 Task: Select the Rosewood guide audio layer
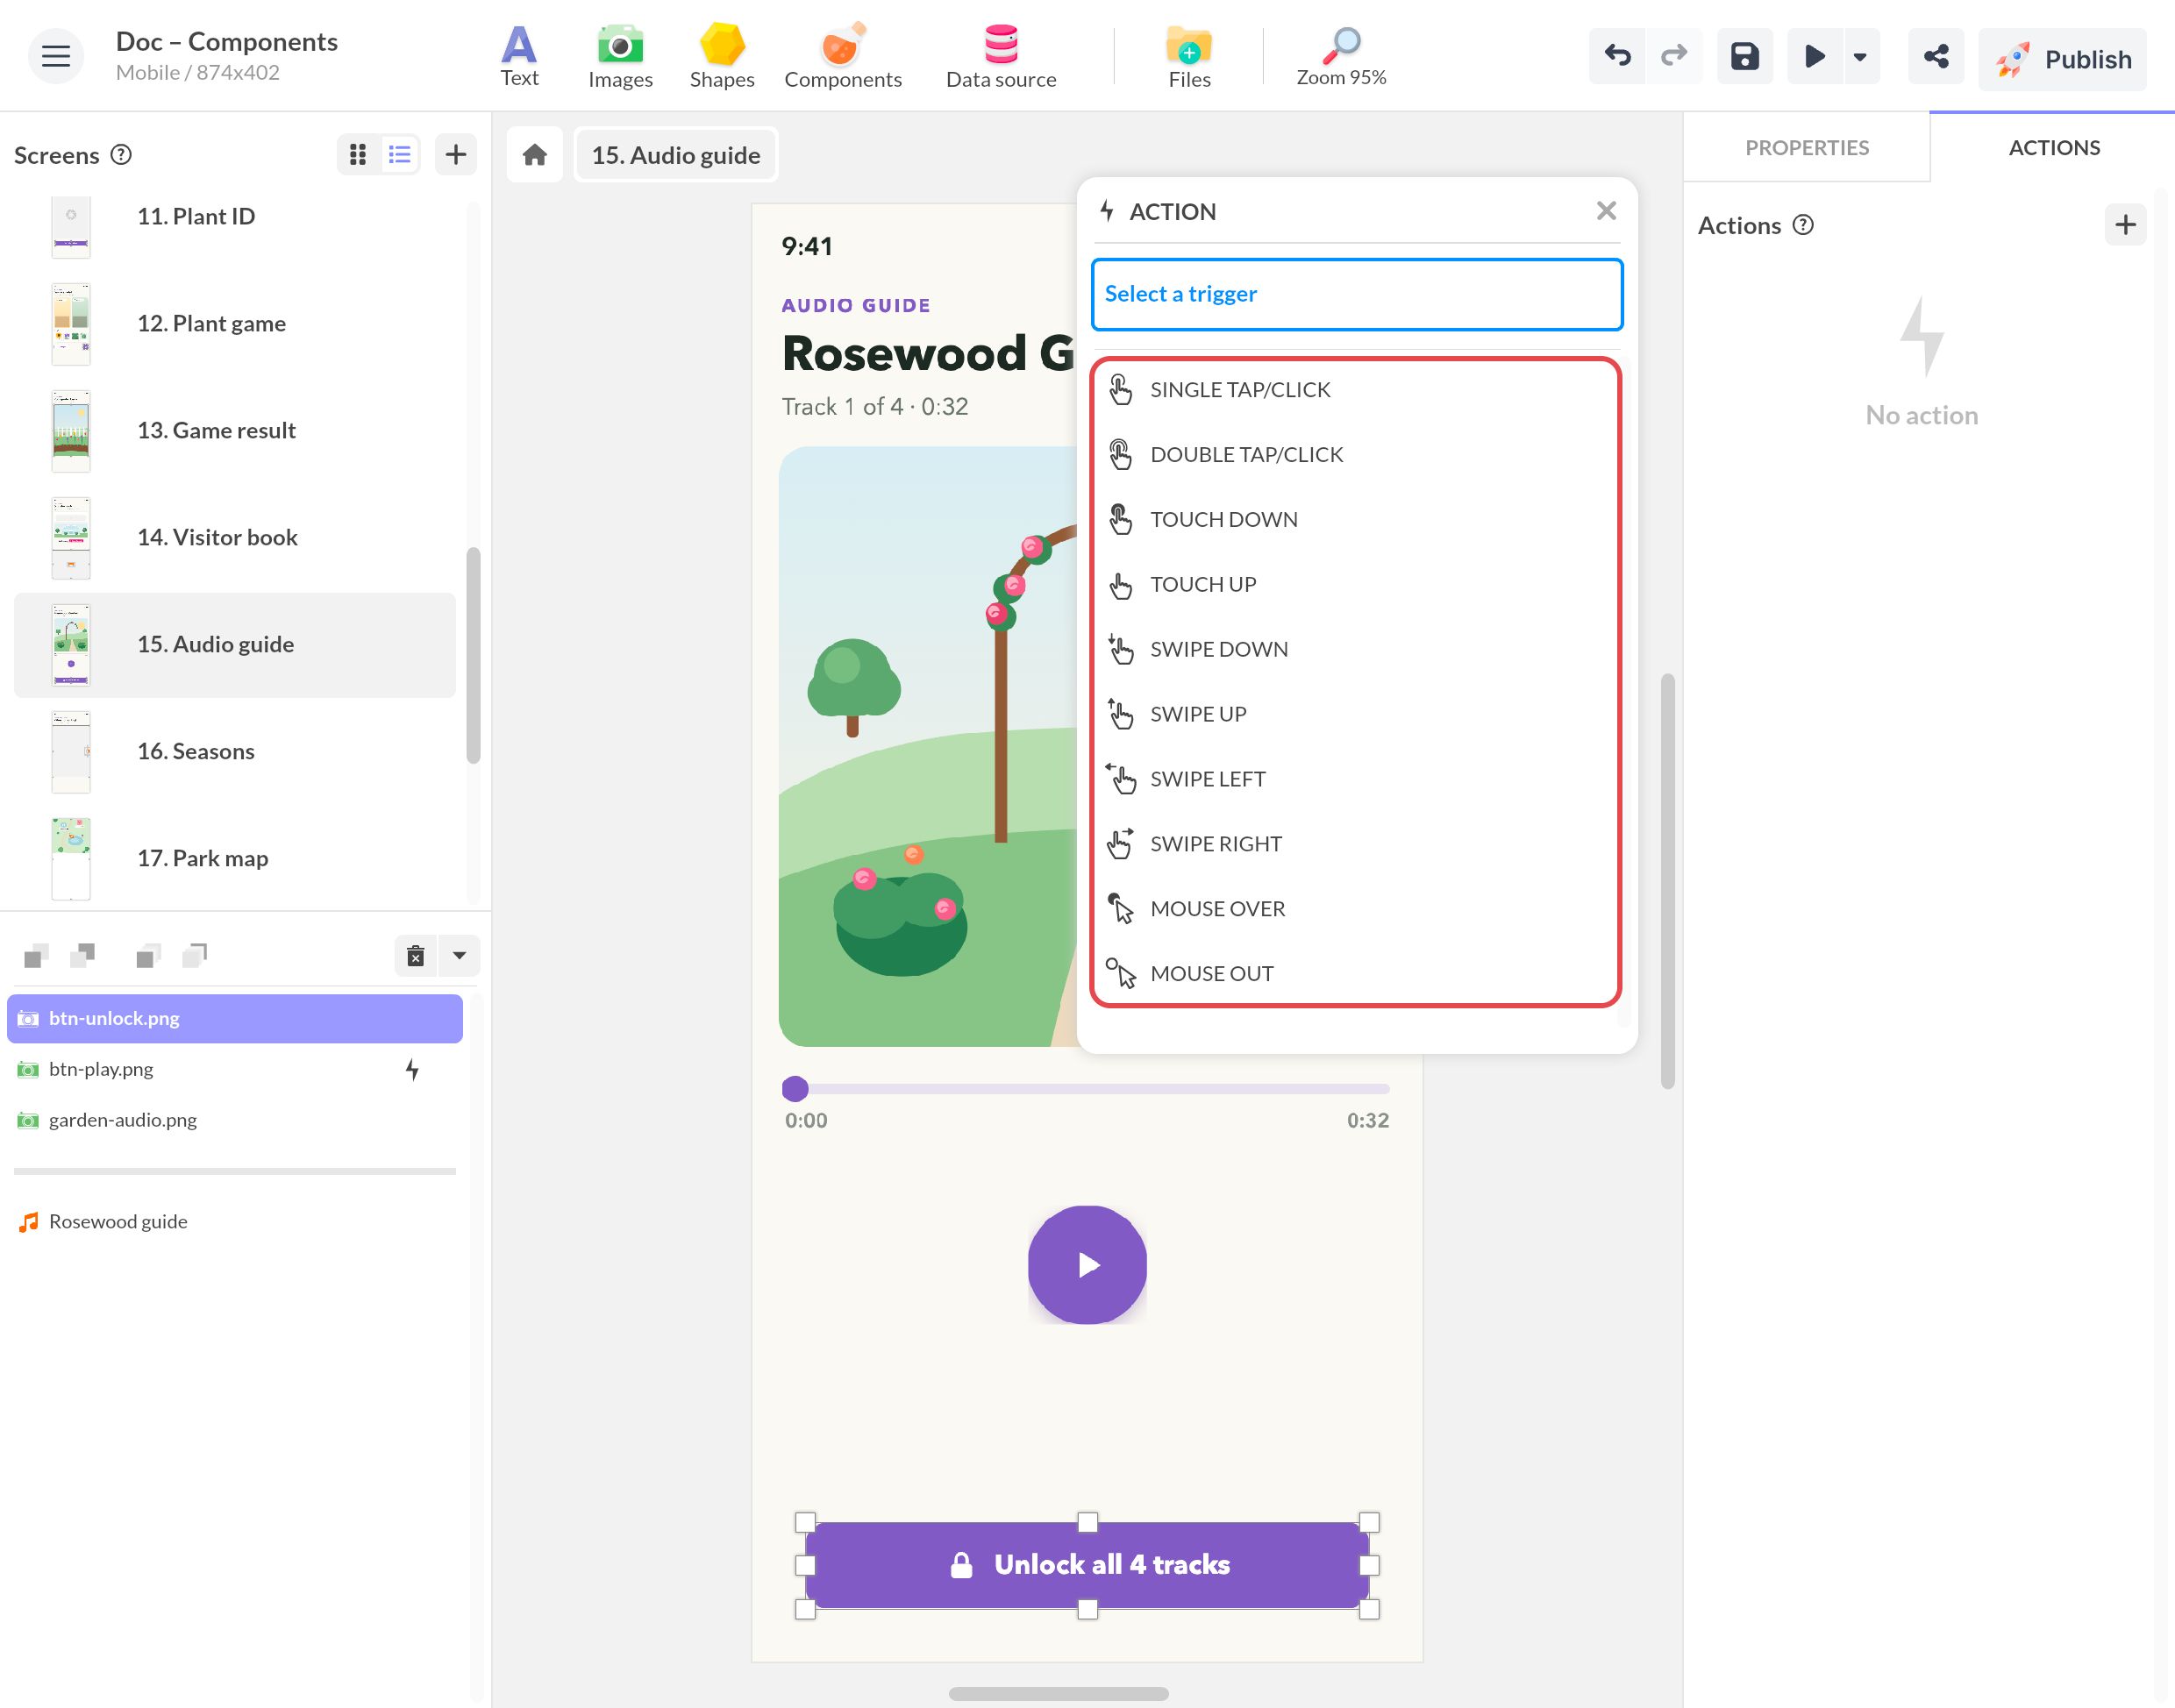point(235,1222)
